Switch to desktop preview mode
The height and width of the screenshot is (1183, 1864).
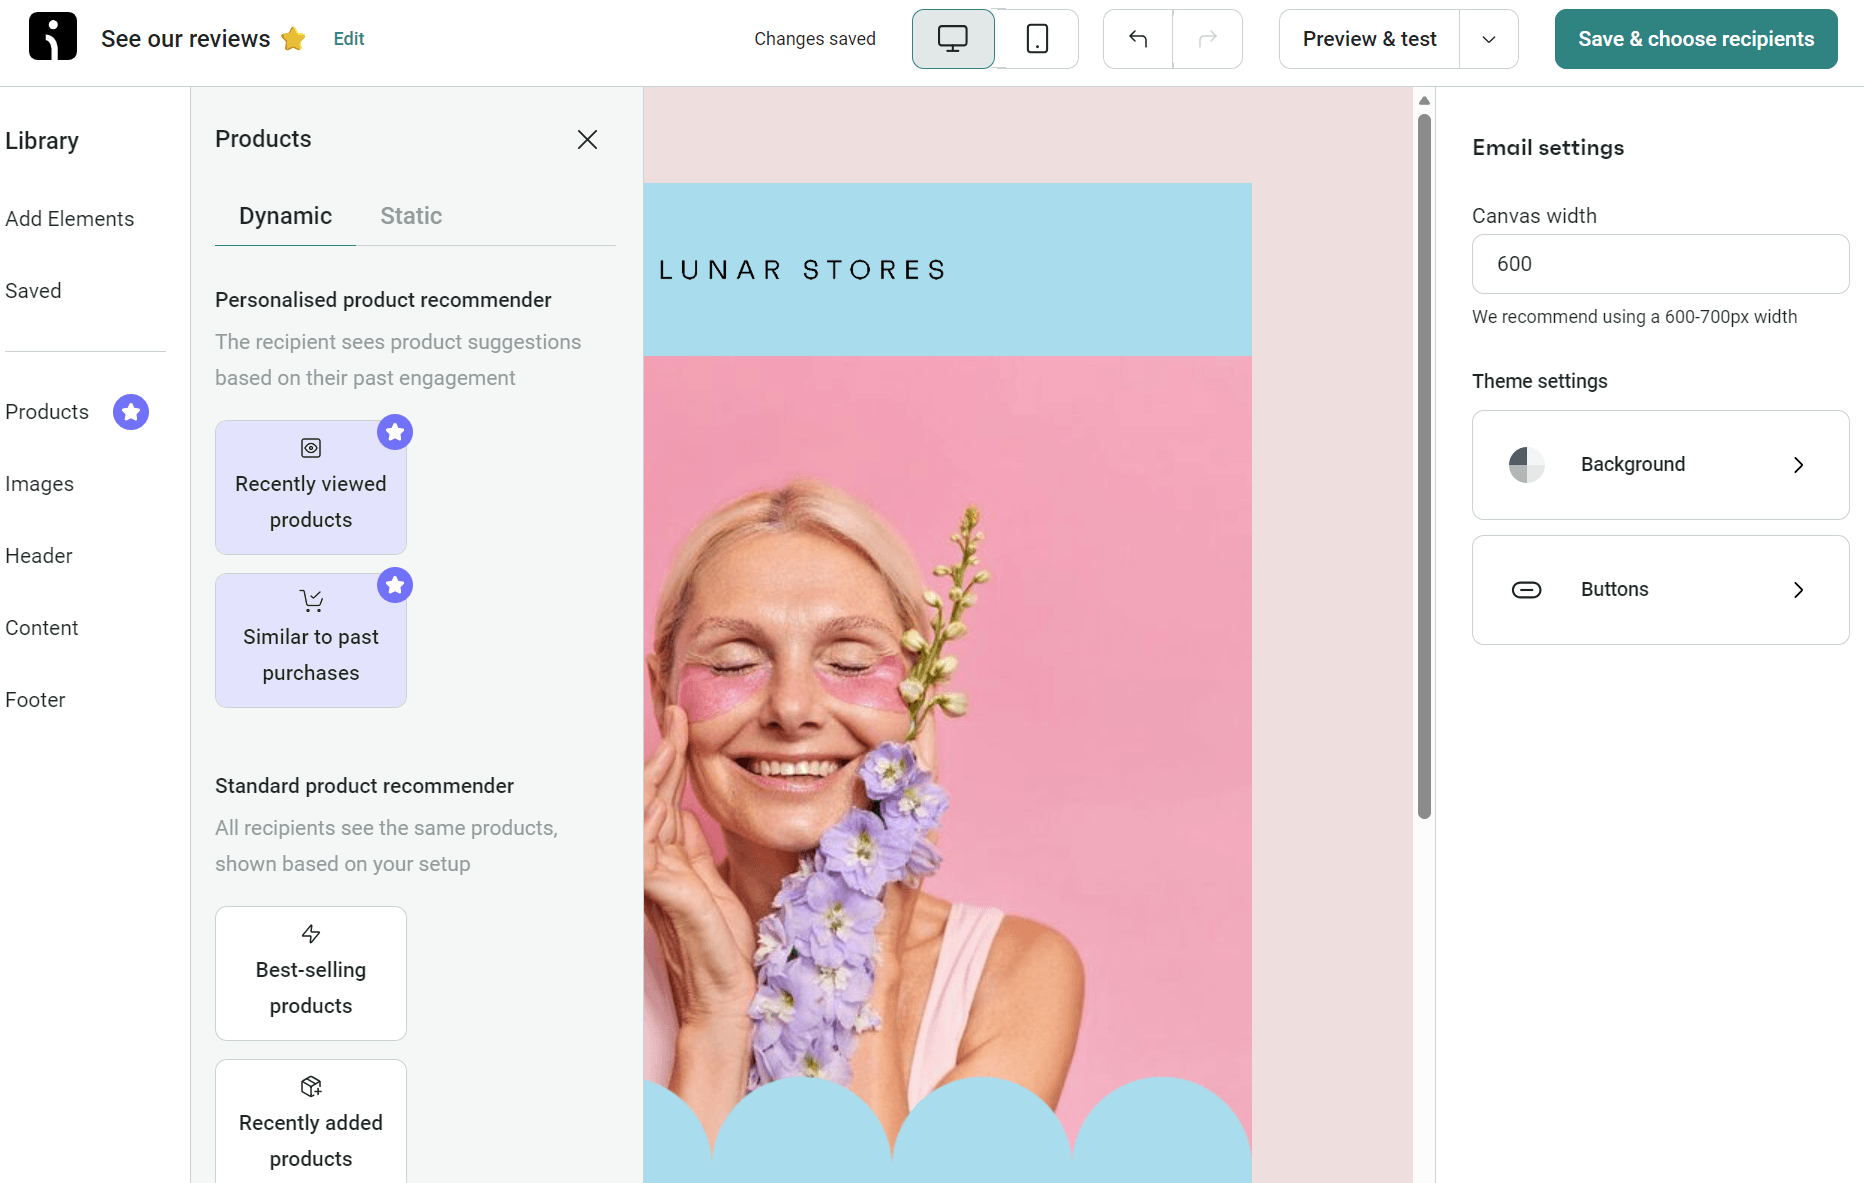953,39
